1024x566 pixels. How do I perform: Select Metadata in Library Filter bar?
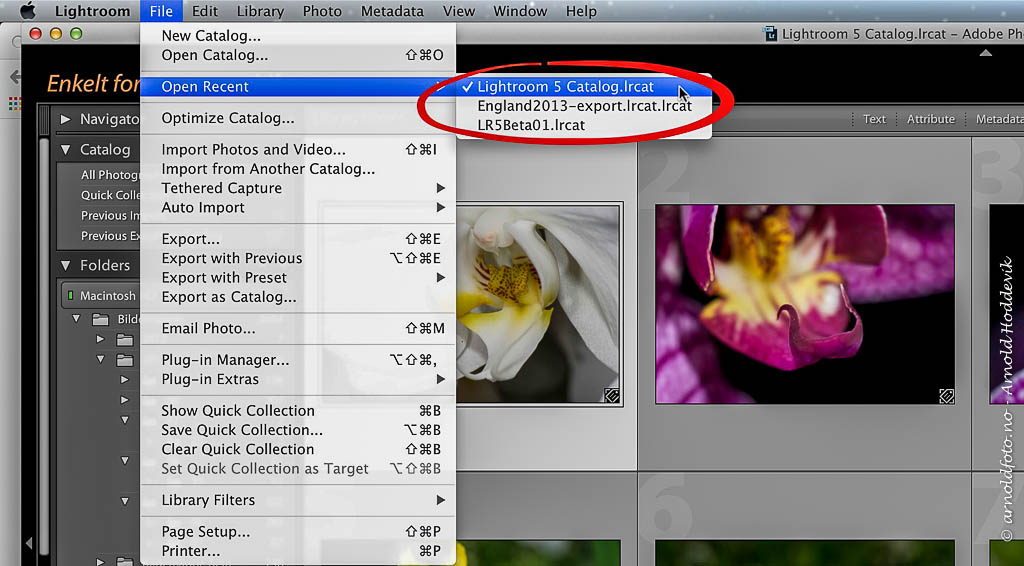pyautogui.click(x=999, y=119)
